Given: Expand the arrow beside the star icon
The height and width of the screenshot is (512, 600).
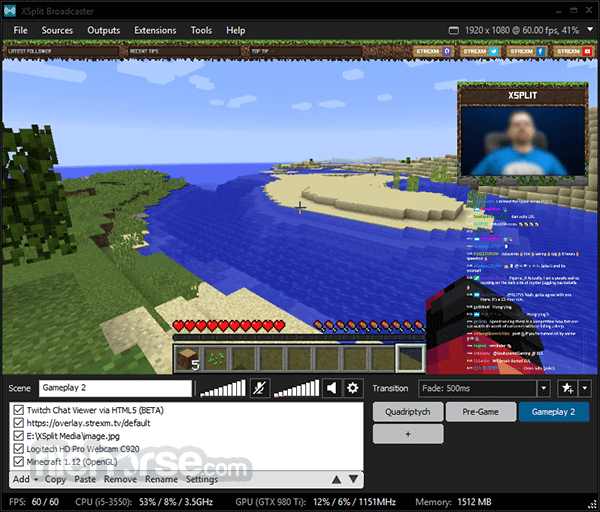Looking at the screenshot, I should point(585,388).
